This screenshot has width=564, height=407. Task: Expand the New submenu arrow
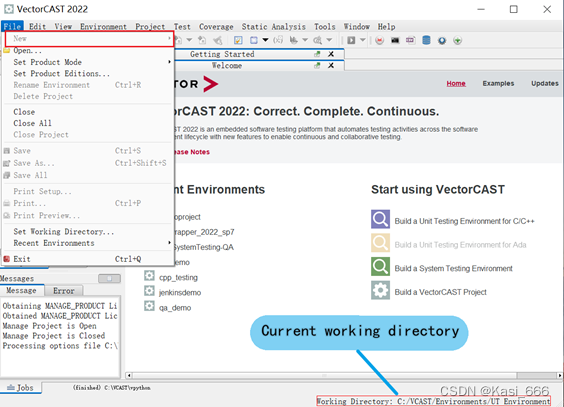coord(169,38)
